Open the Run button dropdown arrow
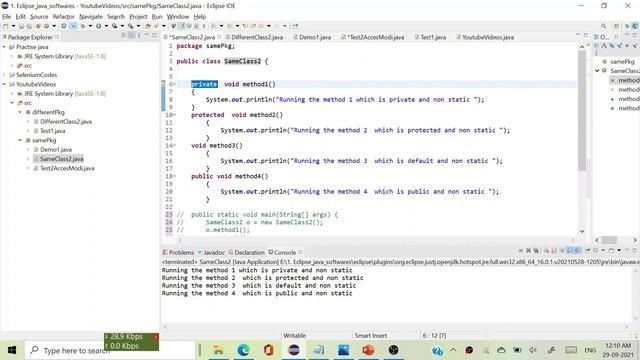The height and width of the screenshot is (360, 640). (x=106, y=26)
